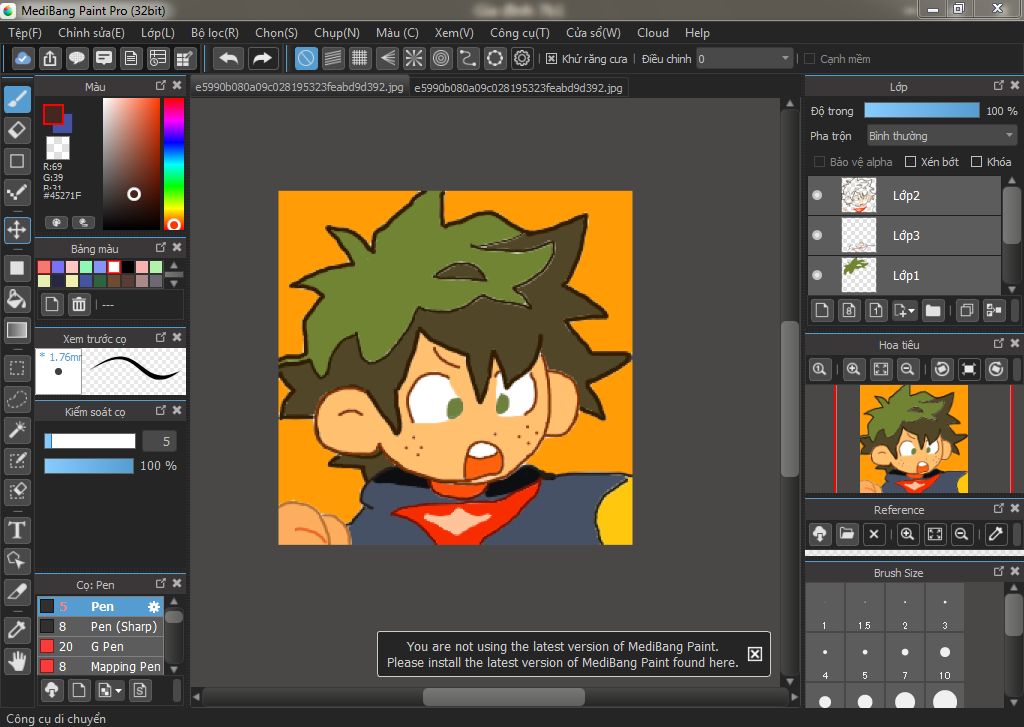Hide the Lớp1 layer
1024x727 pixels.
(817, 275)
